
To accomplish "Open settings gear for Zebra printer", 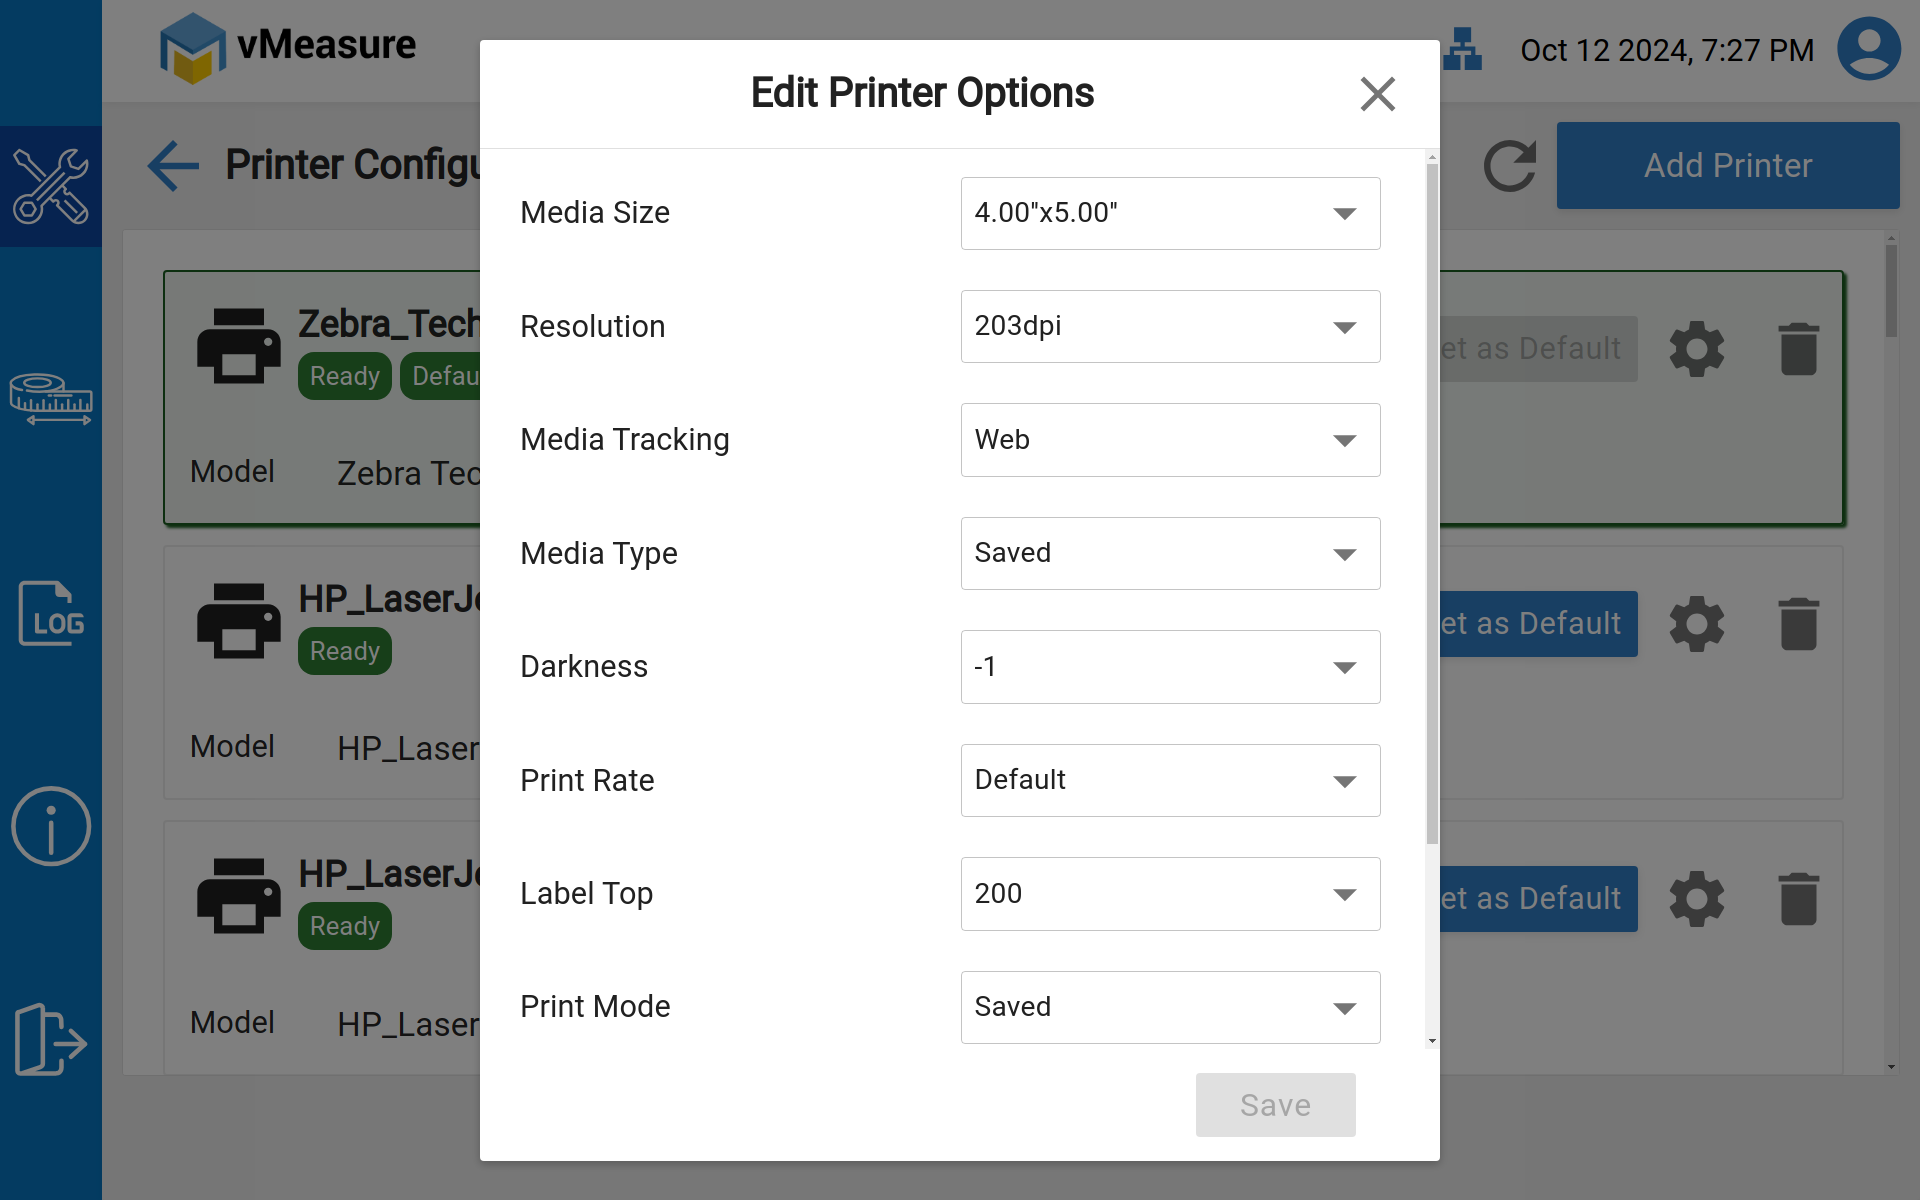I will click(1697, 349).
